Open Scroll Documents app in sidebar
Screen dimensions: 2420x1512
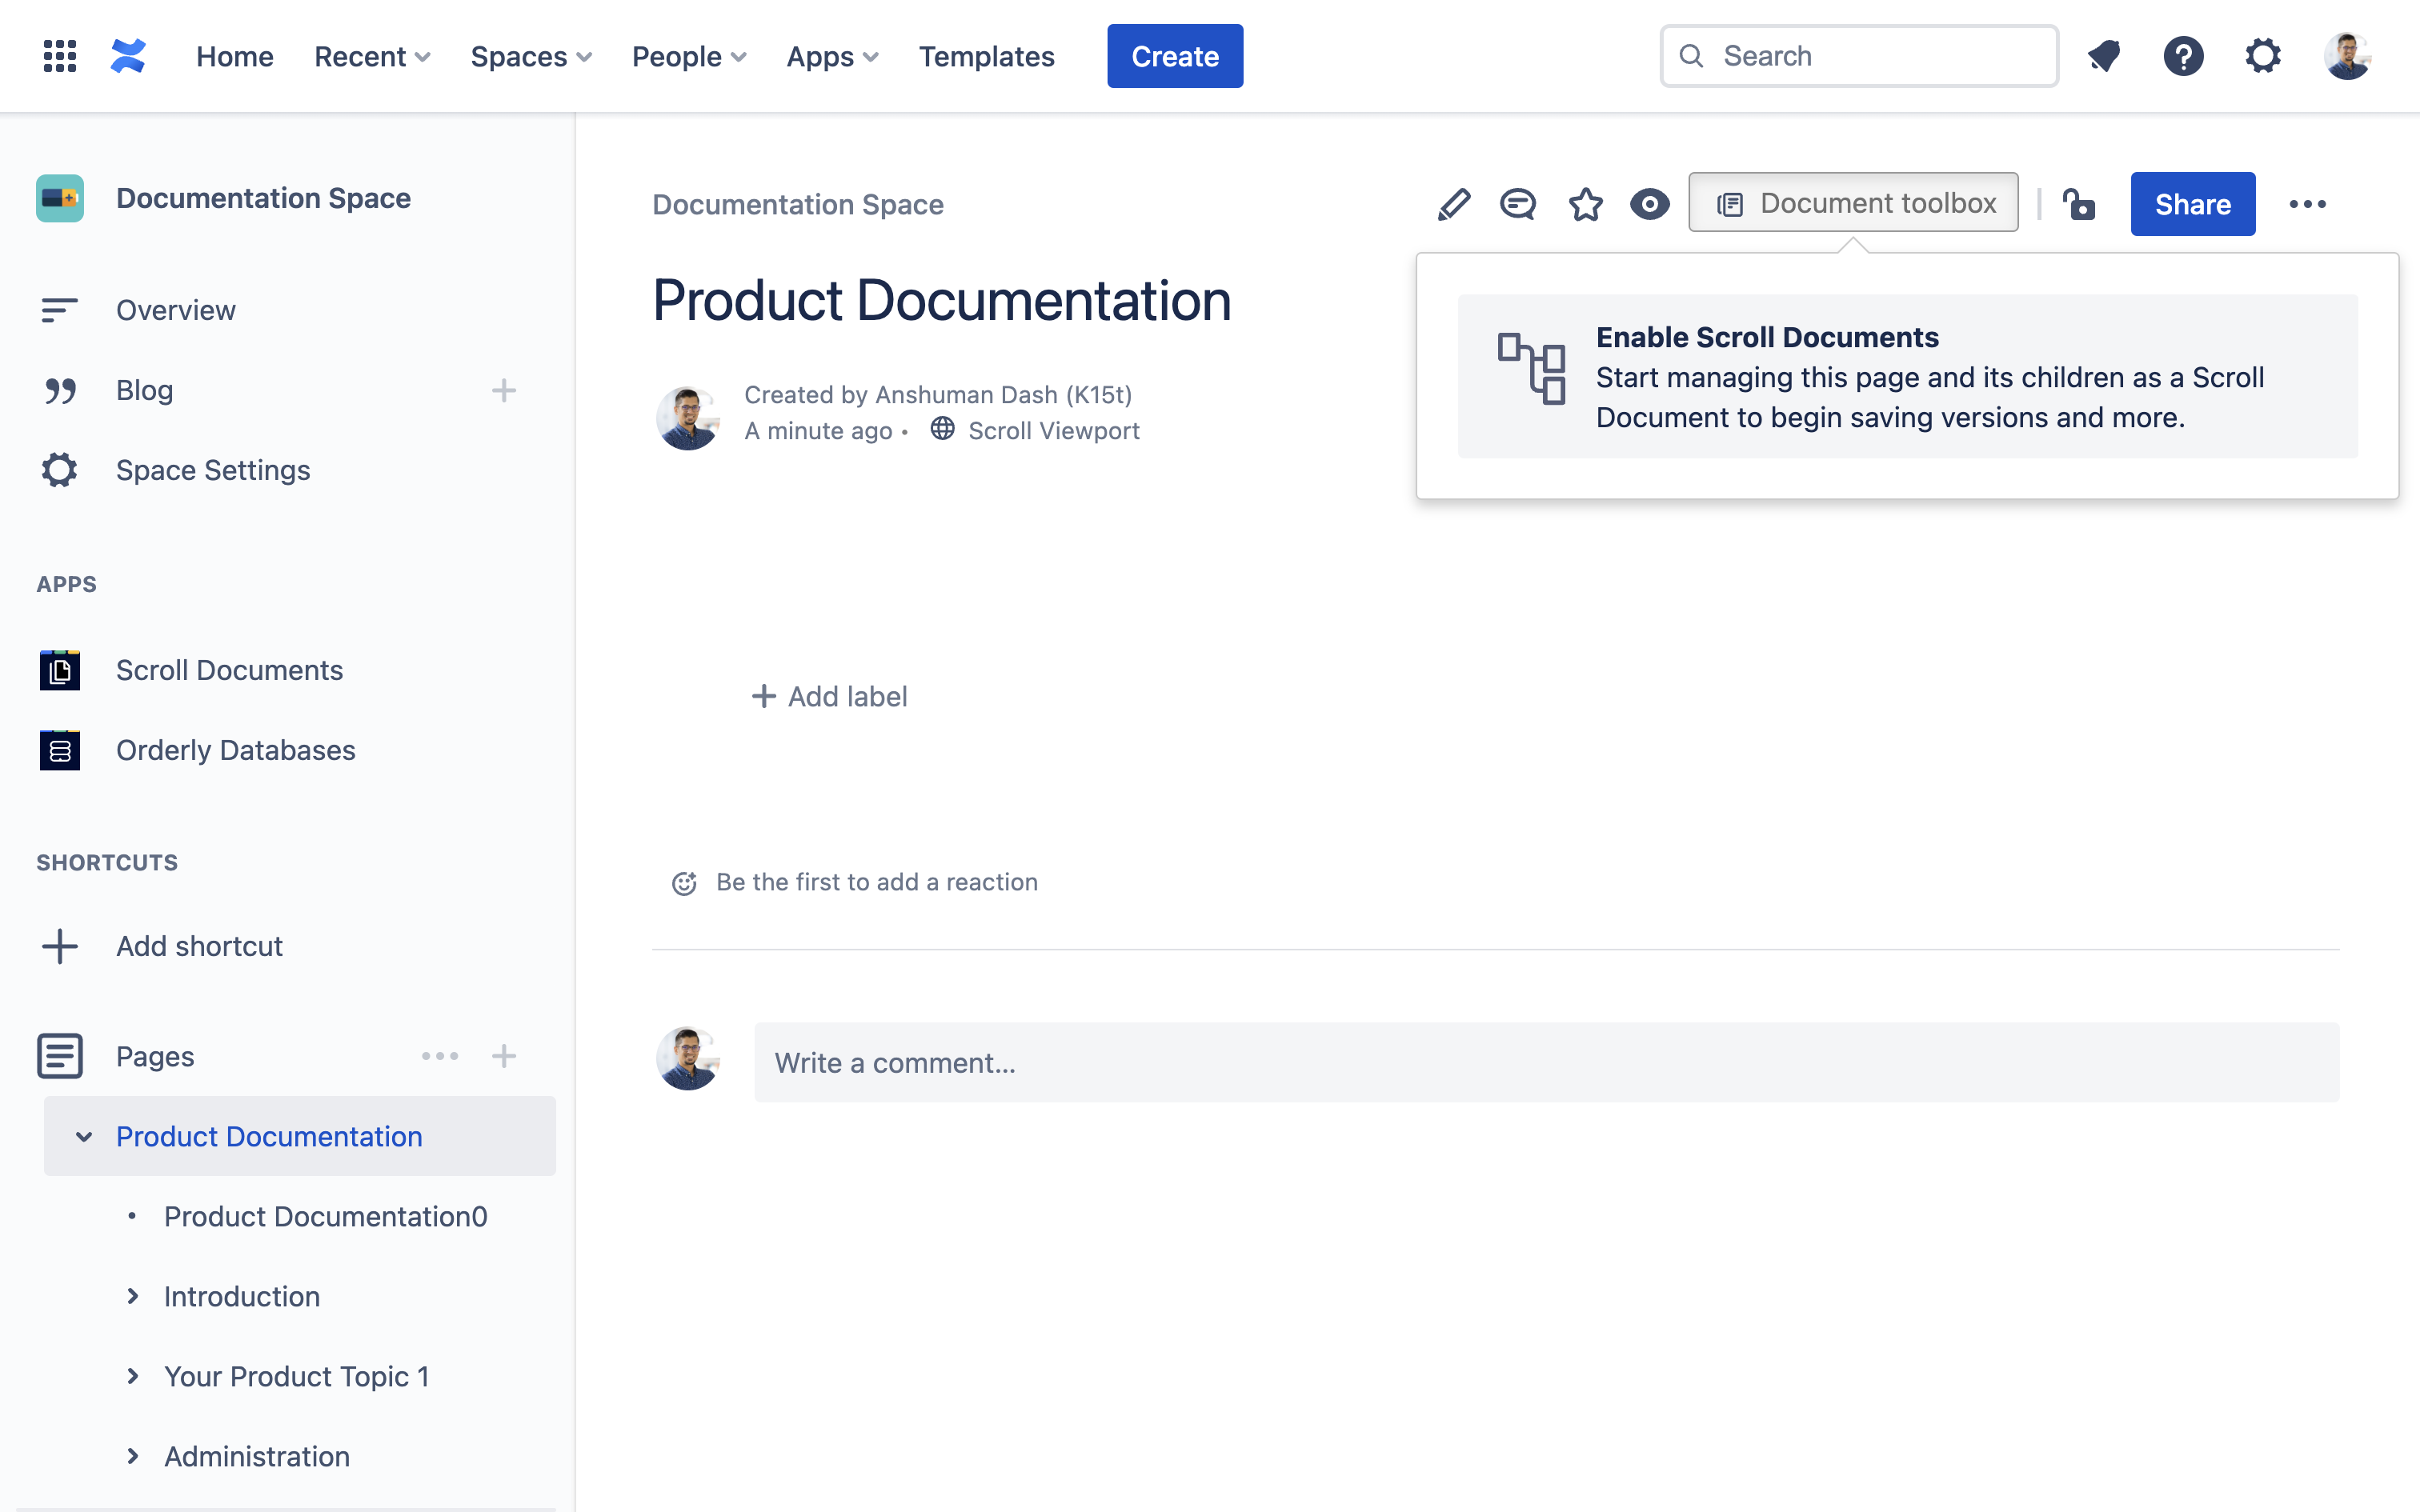click(229, 670)
